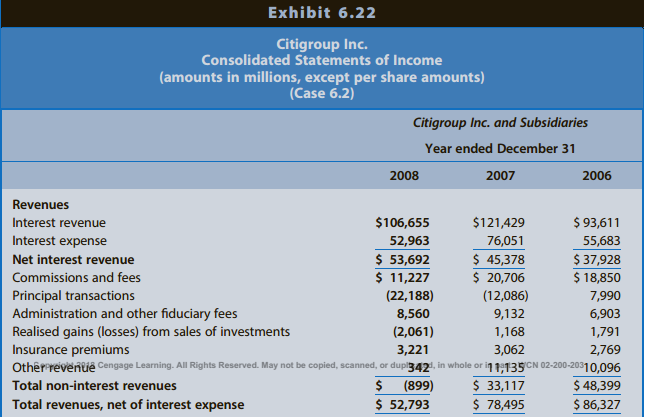Click the 2007 realised gains value 1,168
This screenshot has width=647, height=417.
click(x=509, y=332)
